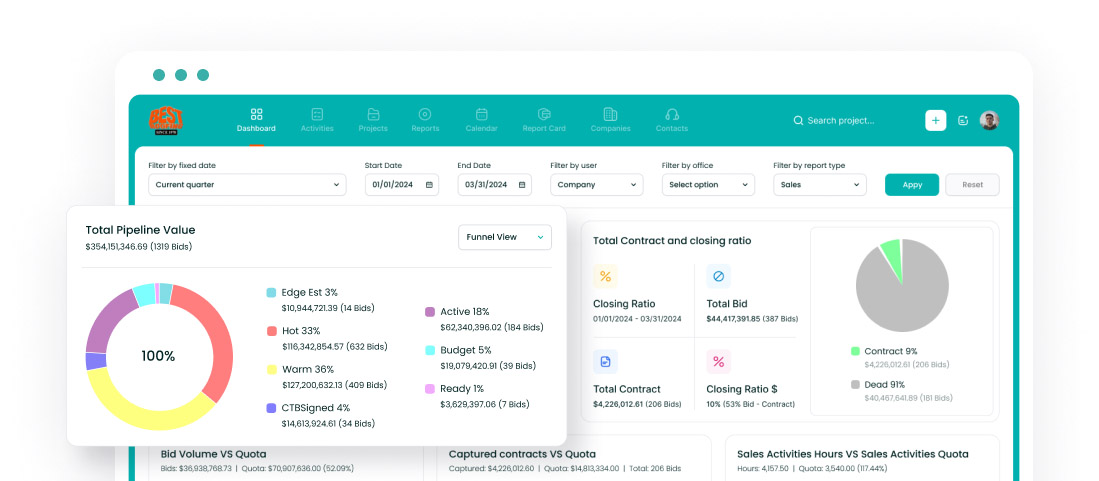1099x481 pixels.
Task: Click the Reset filter button
Action: tap(972, 185)
